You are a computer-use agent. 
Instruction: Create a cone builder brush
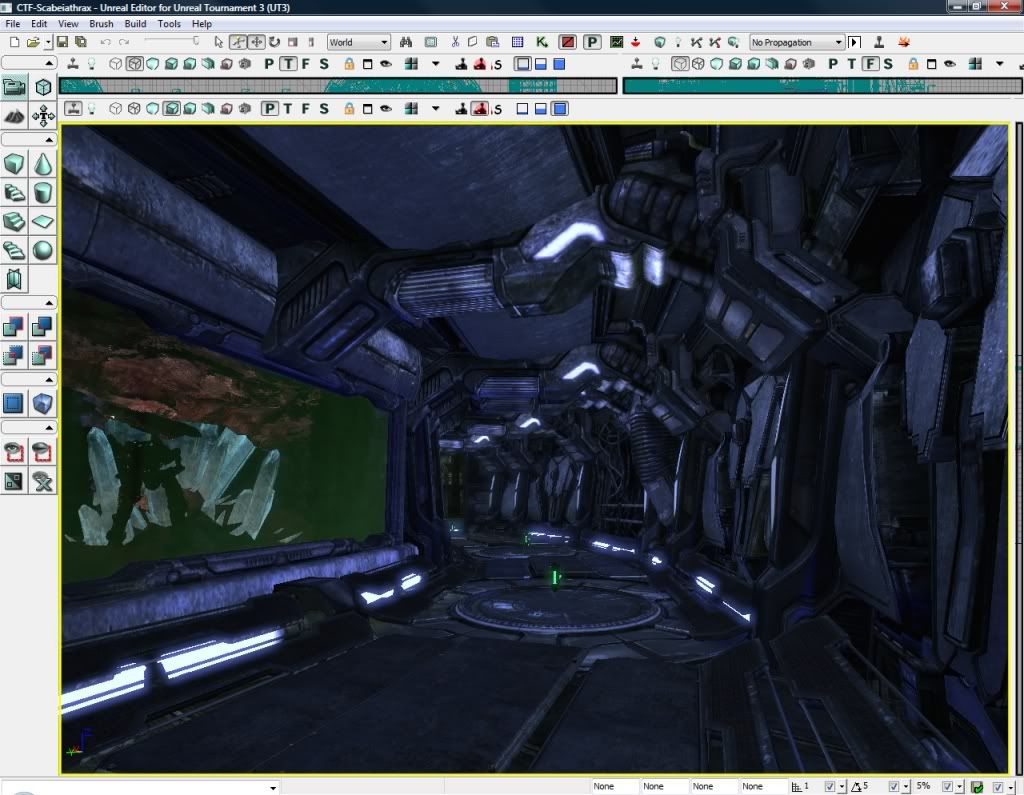(43, 164)
